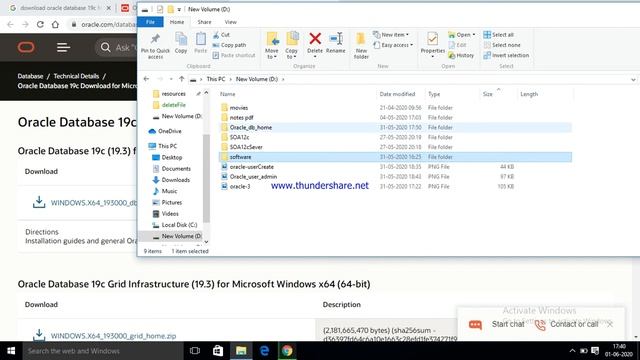This screenshot has width=640, height=360.
Task: Open the Easy access dropdown
Action: pyautogui.click(x=393, y=45)
